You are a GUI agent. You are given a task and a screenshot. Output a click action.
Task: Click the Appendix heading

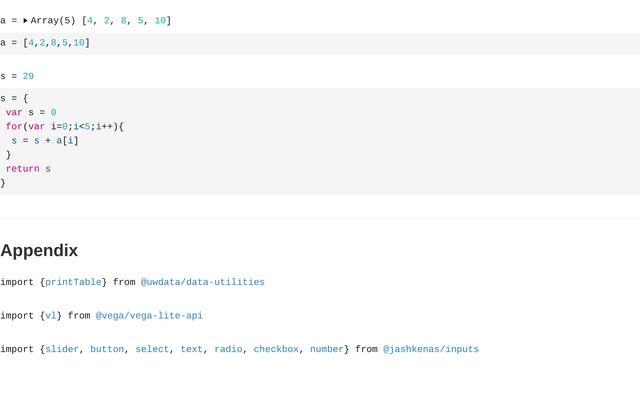(39, 251)
